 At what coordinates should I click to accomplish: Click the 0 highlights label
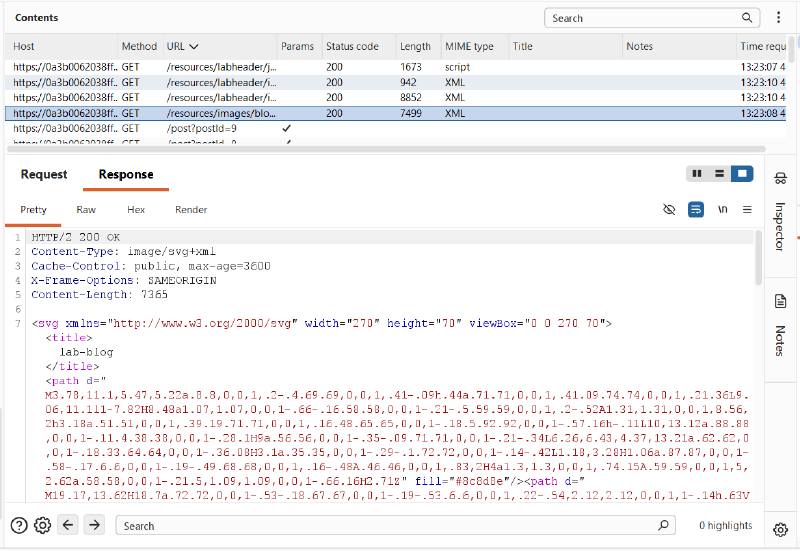(726, 525)
